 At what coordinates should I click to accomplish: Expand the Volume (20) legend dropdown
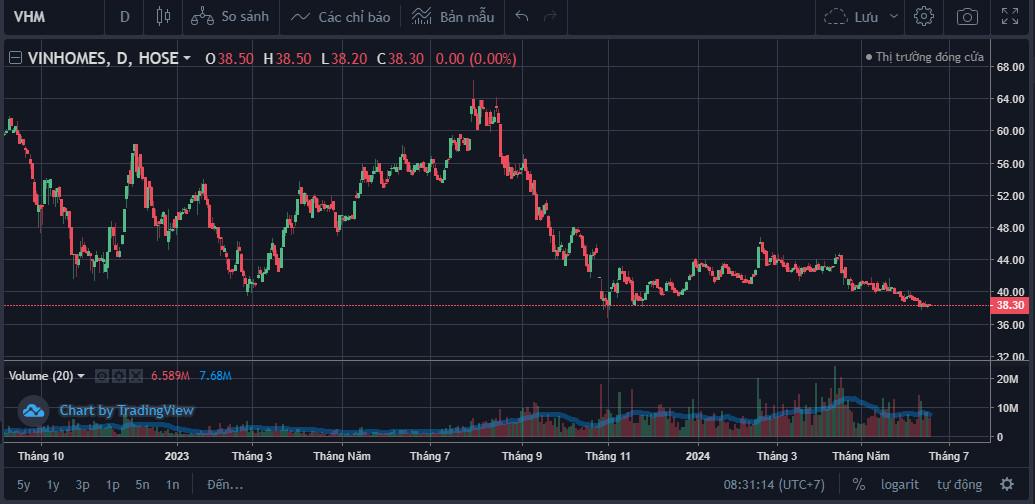pos(81,376)
